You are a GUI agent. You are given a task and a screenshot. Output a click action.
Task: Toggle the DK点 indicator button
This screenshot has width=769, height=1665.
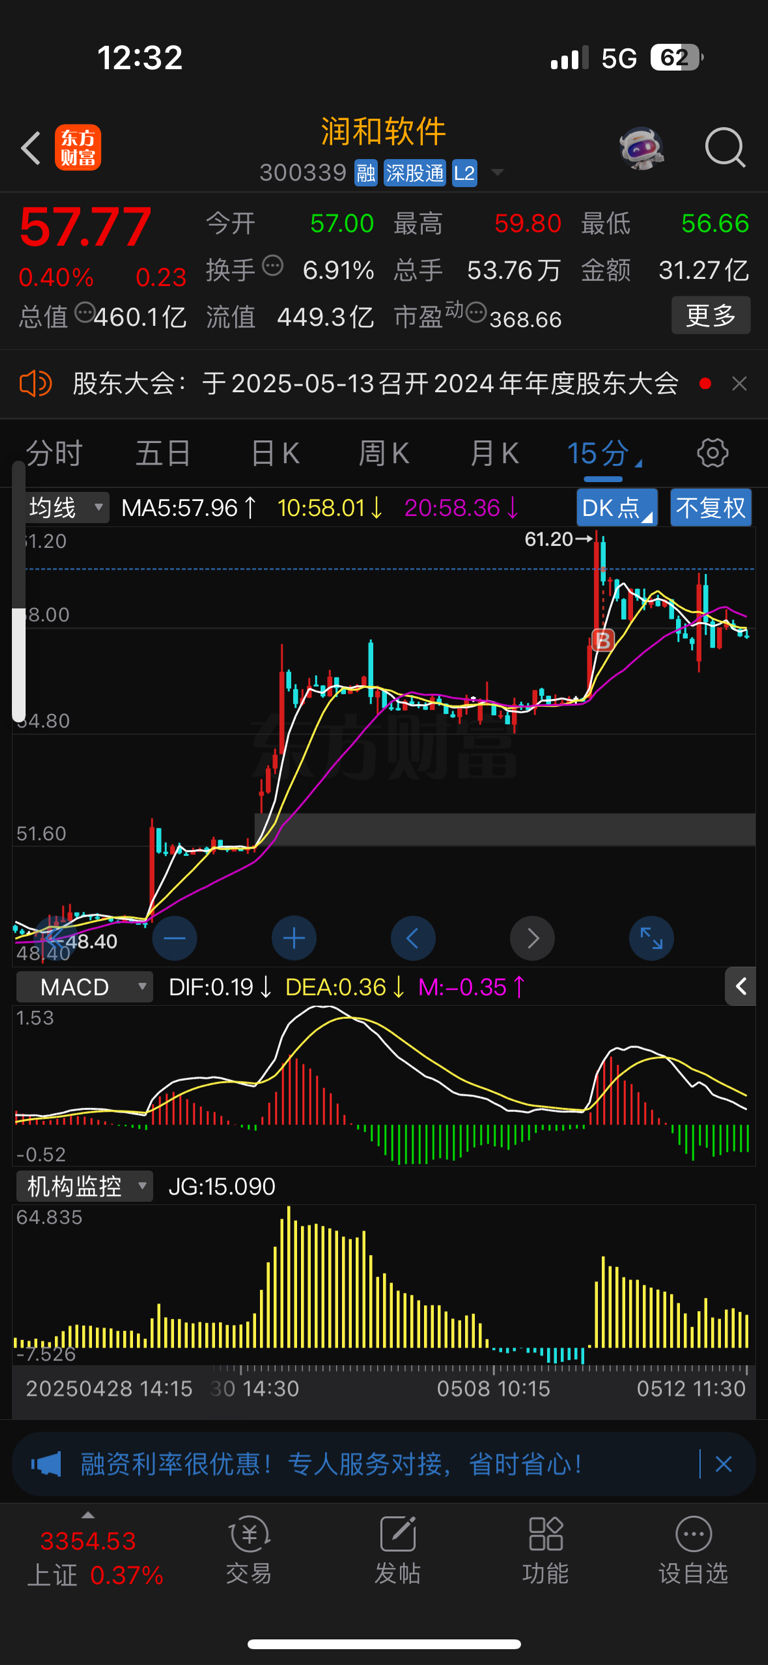point(617,508)
